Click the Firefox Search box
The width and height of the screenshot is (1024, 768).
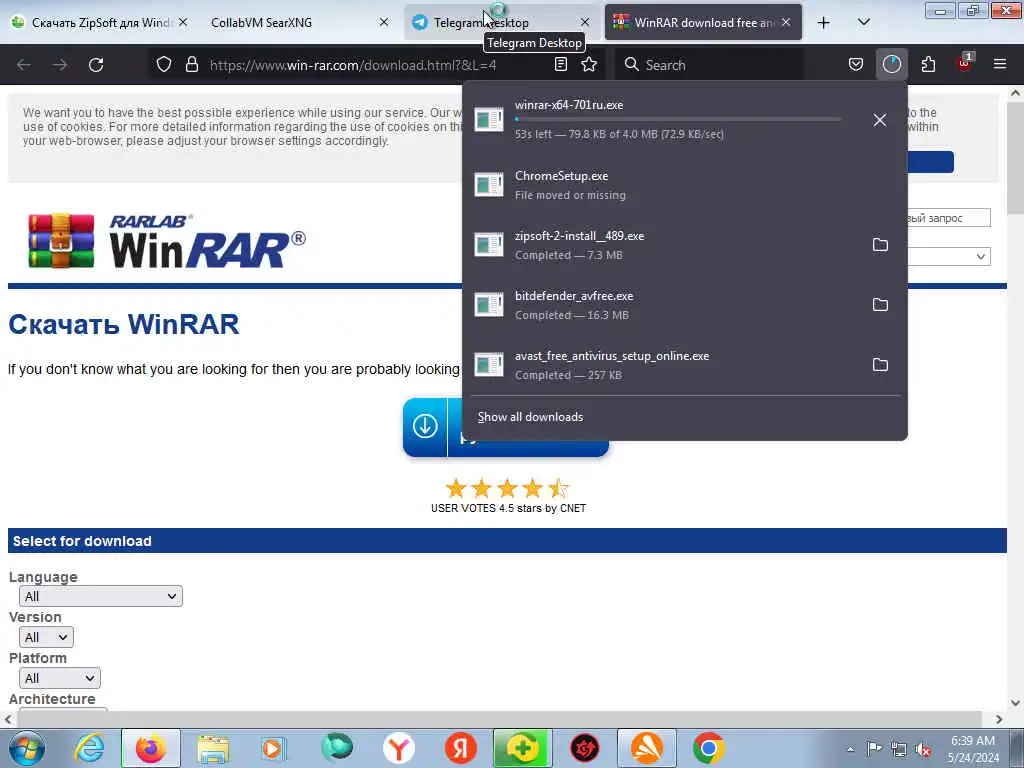click(709, 65)
